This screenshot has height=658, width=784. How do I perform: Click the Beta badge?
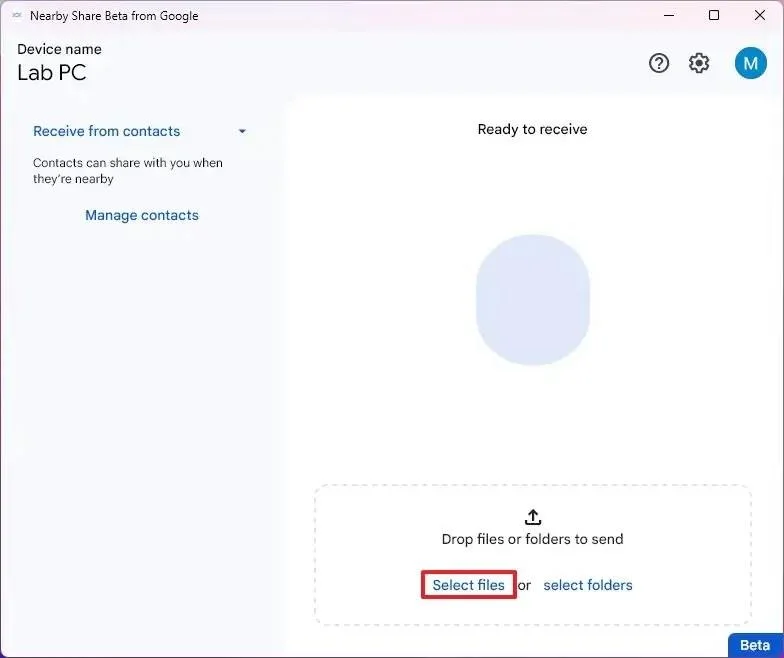pos(755,645)
